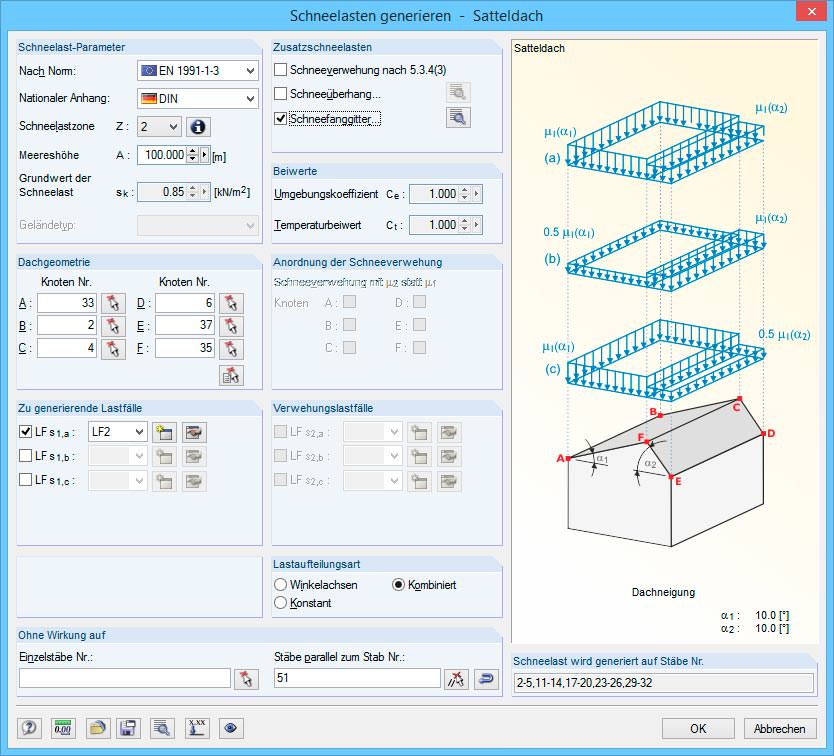
Task: Select the Kombiniert radio button
Action: (398, 585)
